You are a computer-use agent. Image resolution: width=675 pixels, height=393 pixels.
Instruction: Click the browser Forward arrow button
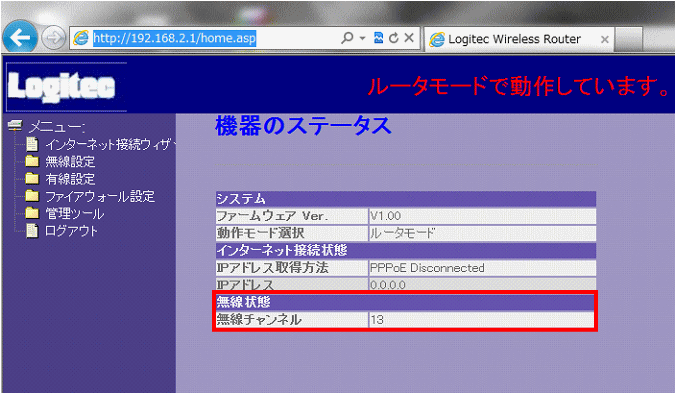(x=53, y=38)
